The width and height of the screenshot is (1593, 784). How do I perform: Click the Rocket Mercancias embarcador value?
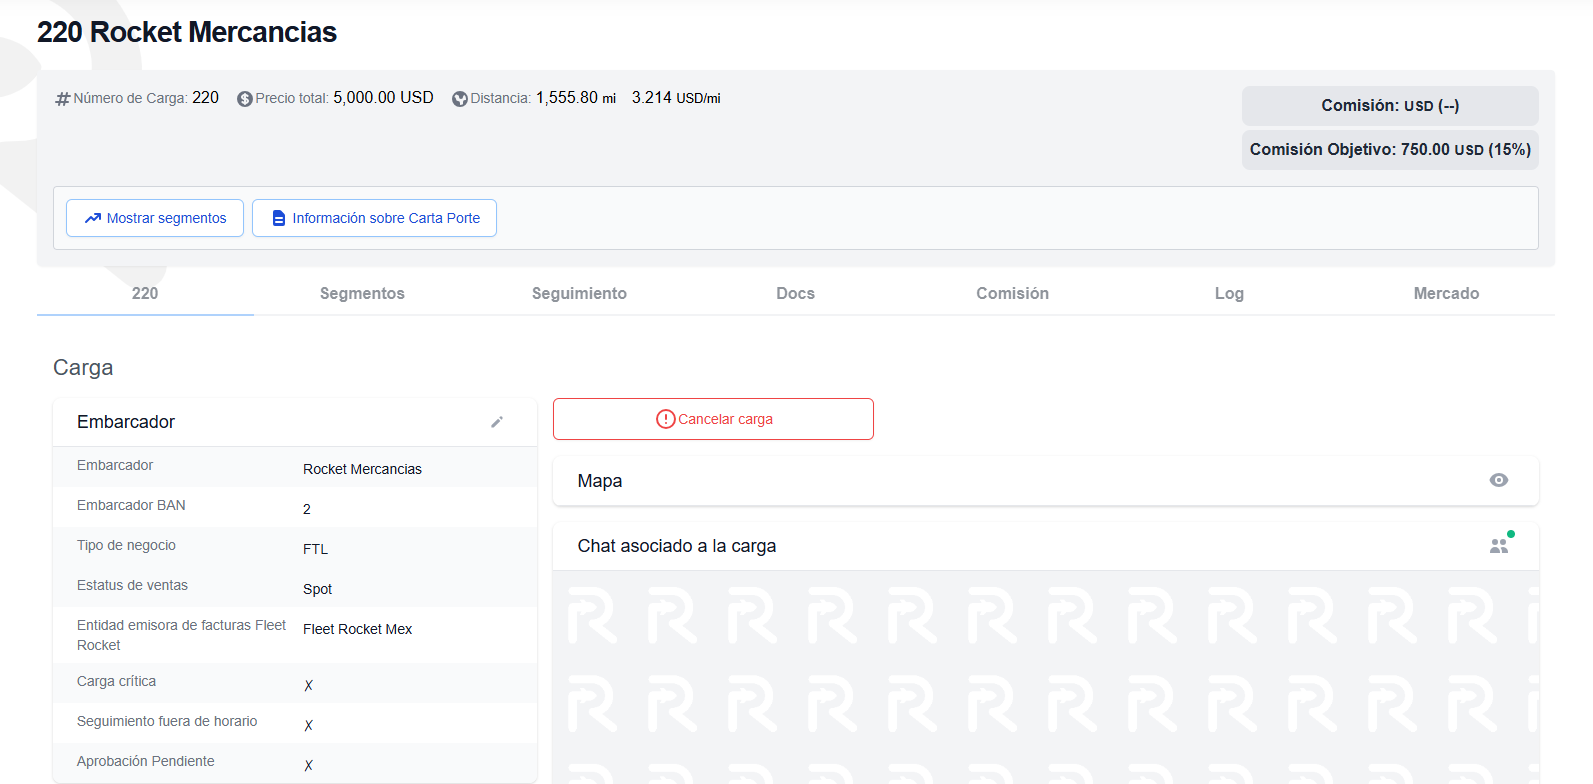pyautogui.click(x=362, y=469)
